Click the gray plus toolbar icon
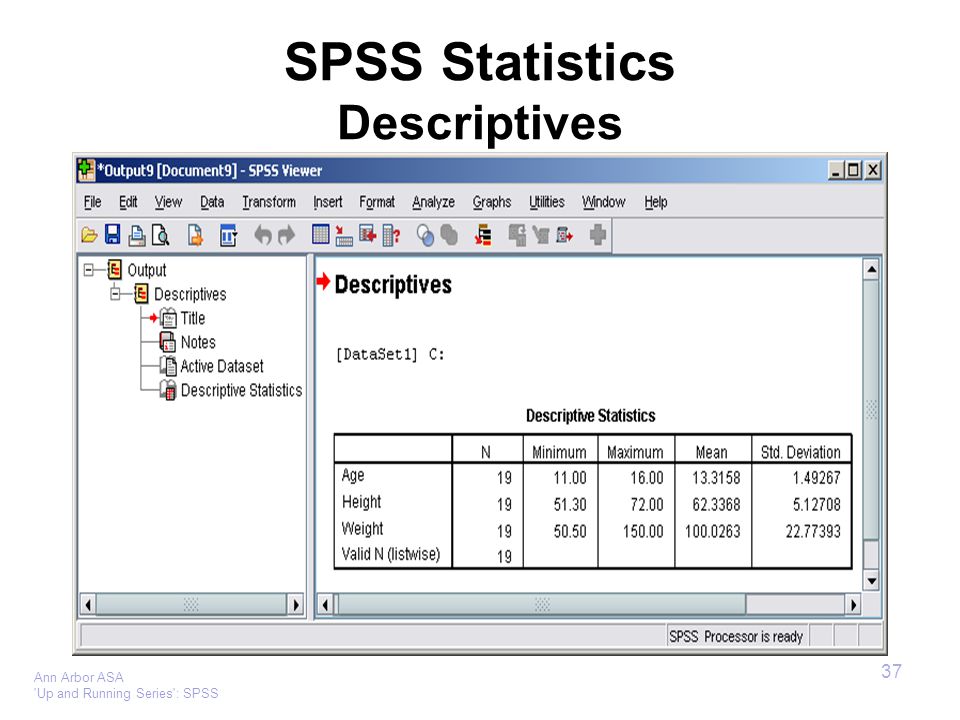 [598, 234]
